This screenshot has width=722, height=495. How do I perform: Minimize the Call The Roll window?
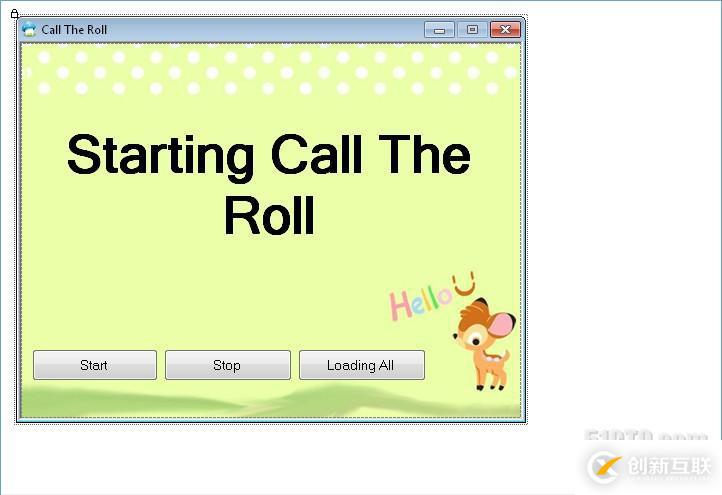coord(439,30)
